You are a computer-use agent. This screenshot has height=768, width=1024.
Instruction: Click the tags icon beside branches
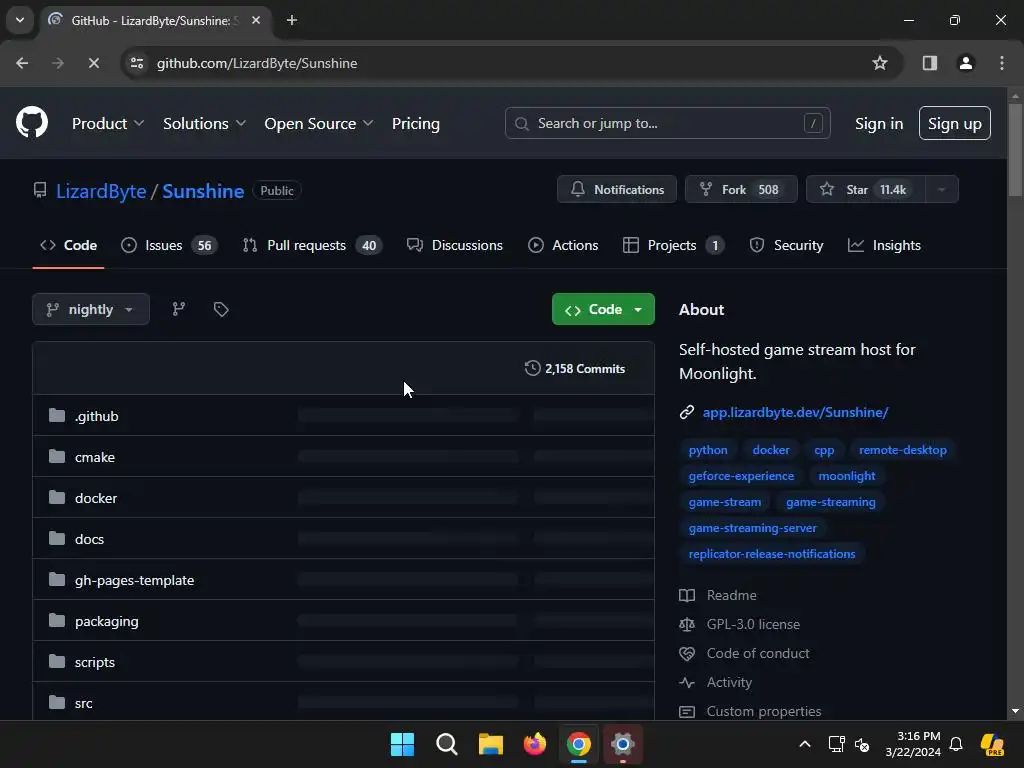(x=221, y=309)
